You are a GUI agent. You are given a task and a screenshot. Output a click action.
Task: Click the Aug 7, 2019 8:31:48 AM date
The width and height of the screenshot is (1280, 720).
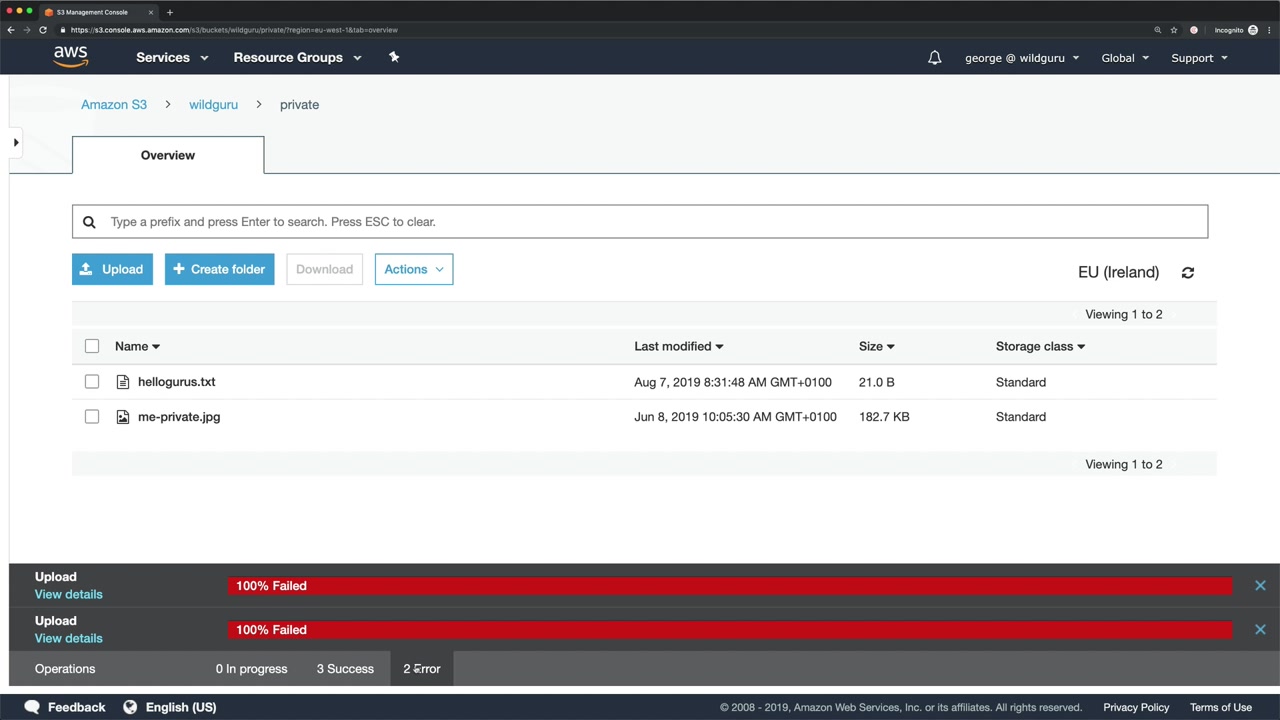[733, 382]
